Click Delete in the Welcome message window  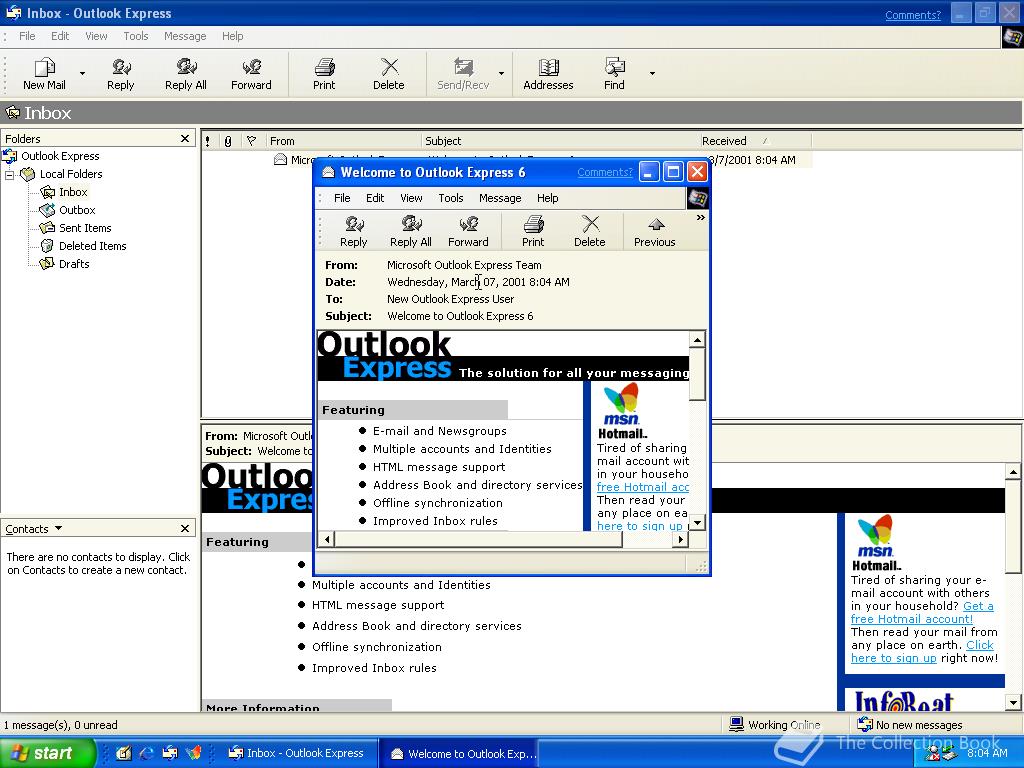coord(590,232)
